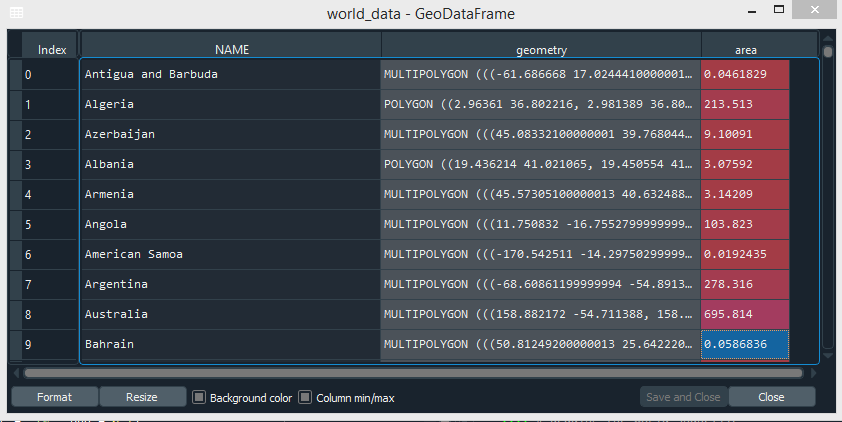Select the 'Albania' name cell
The height and width of the screenshot is (422, 842).
230,164
